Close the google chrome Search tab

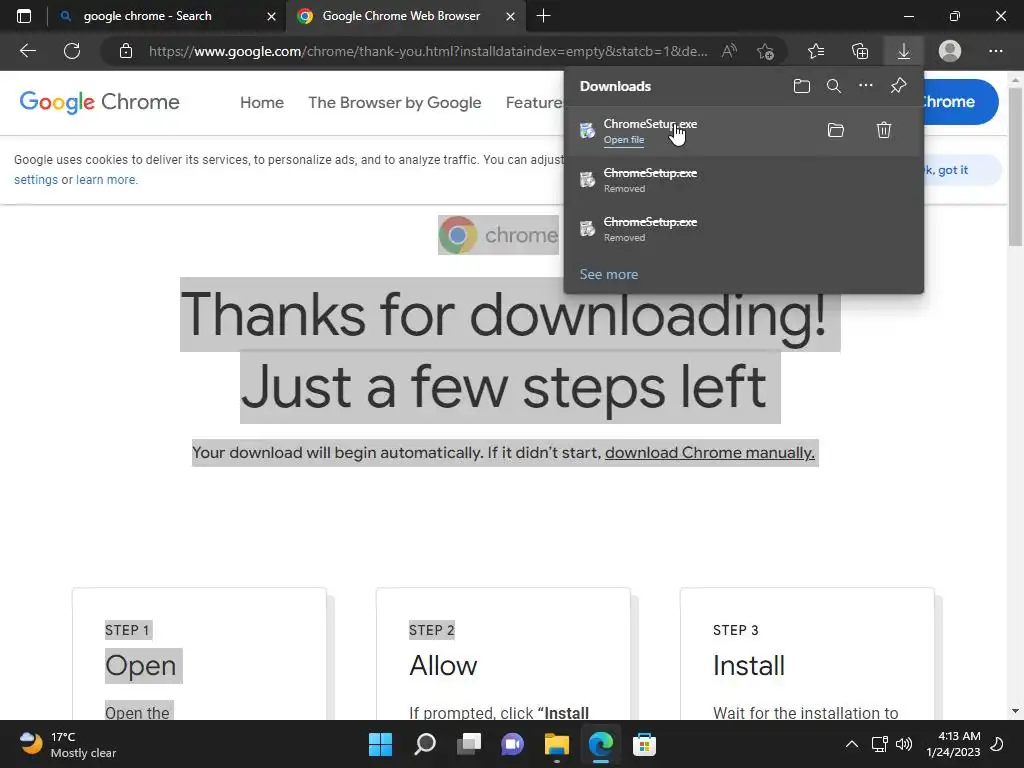[271, 16]
